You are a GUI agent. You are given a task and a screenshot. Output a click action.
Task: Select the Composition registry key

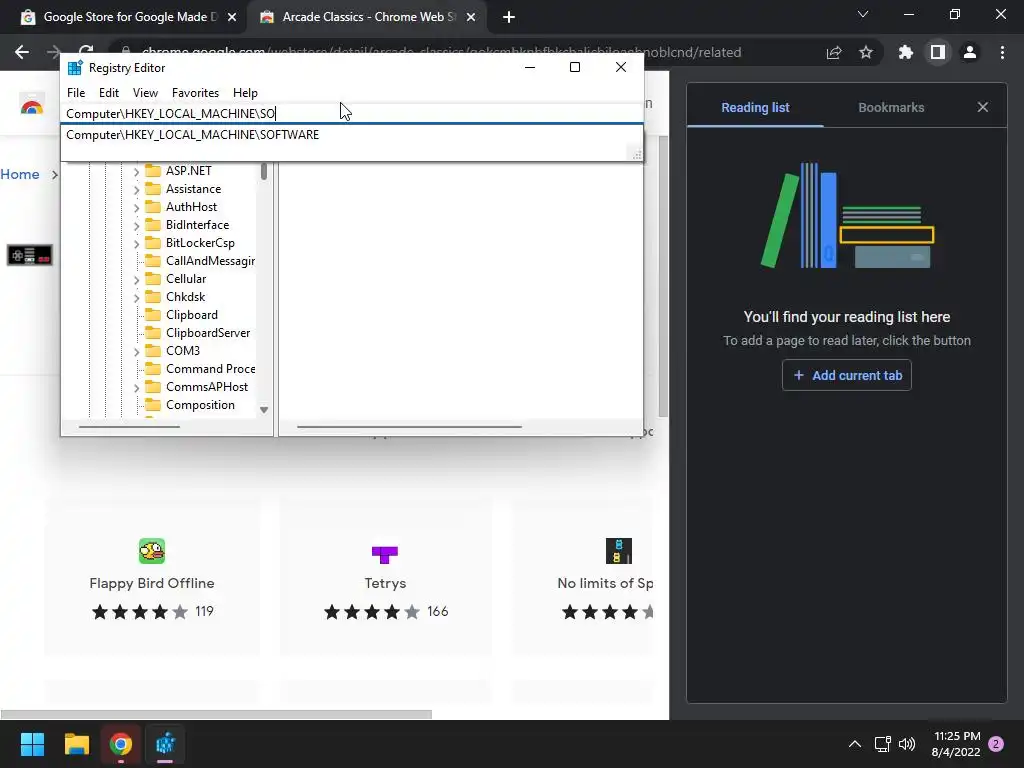click(x=200, y=405)
